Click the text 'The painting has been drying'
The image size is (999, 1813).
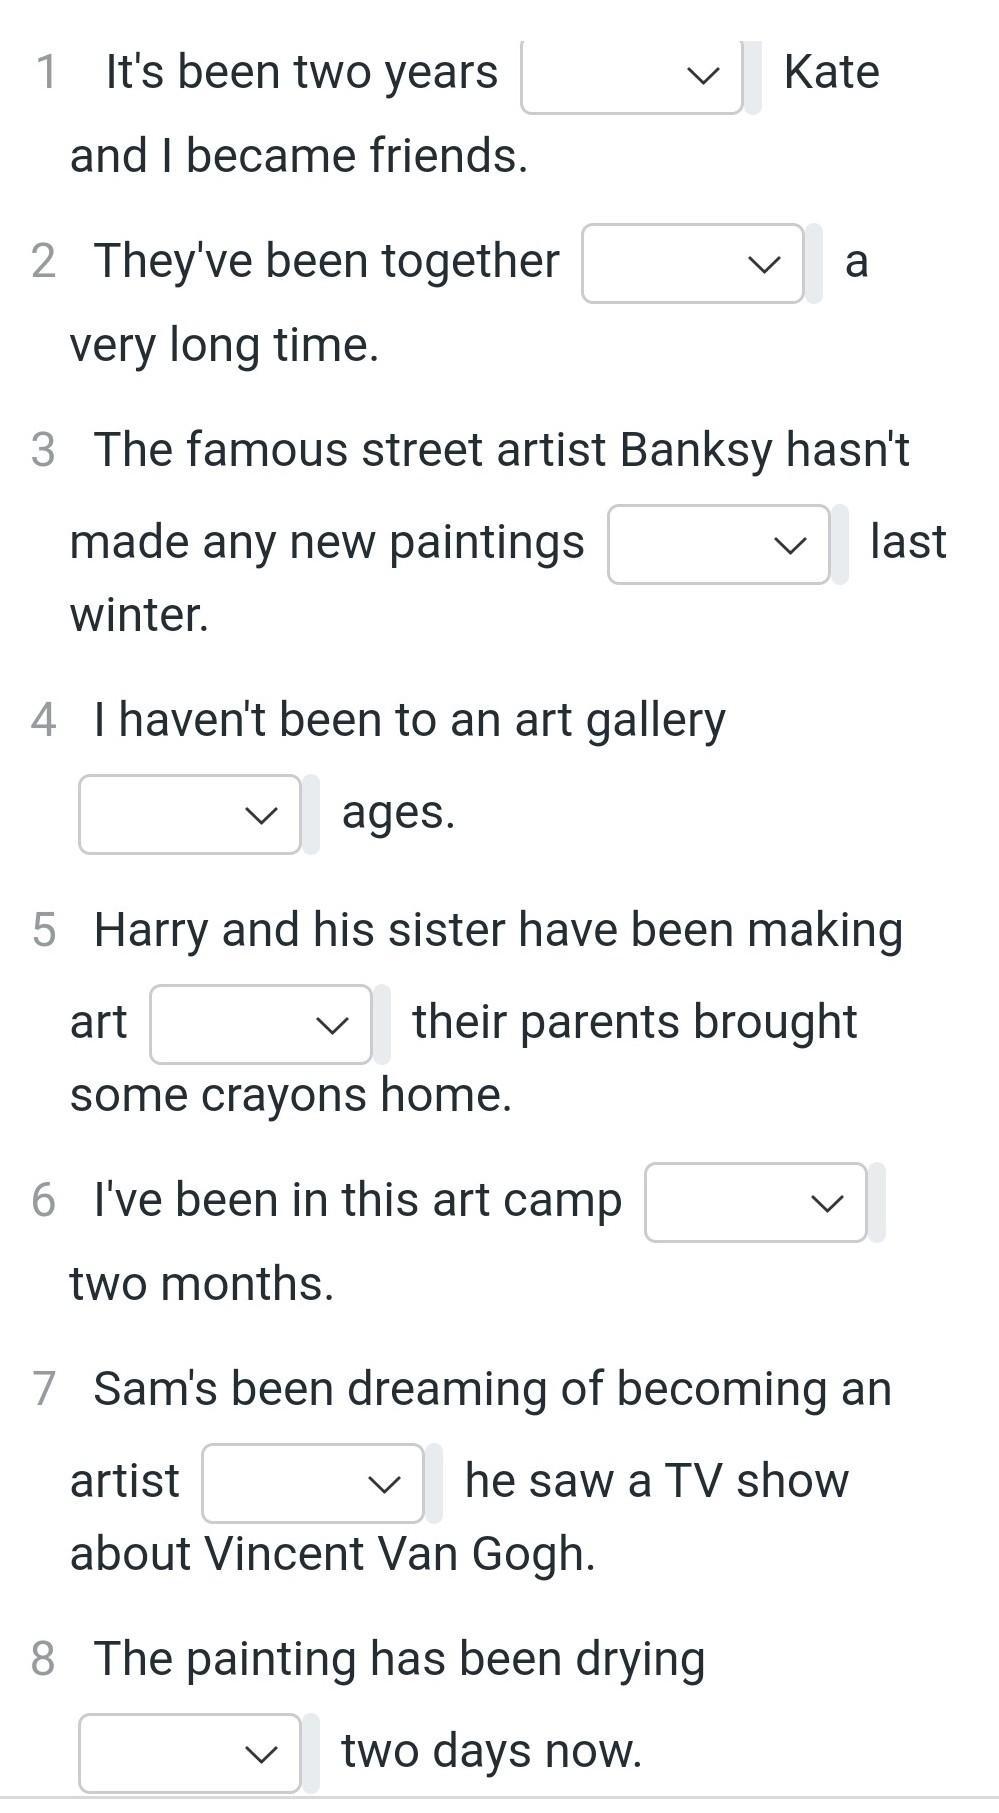click(x=399, y=1659)
